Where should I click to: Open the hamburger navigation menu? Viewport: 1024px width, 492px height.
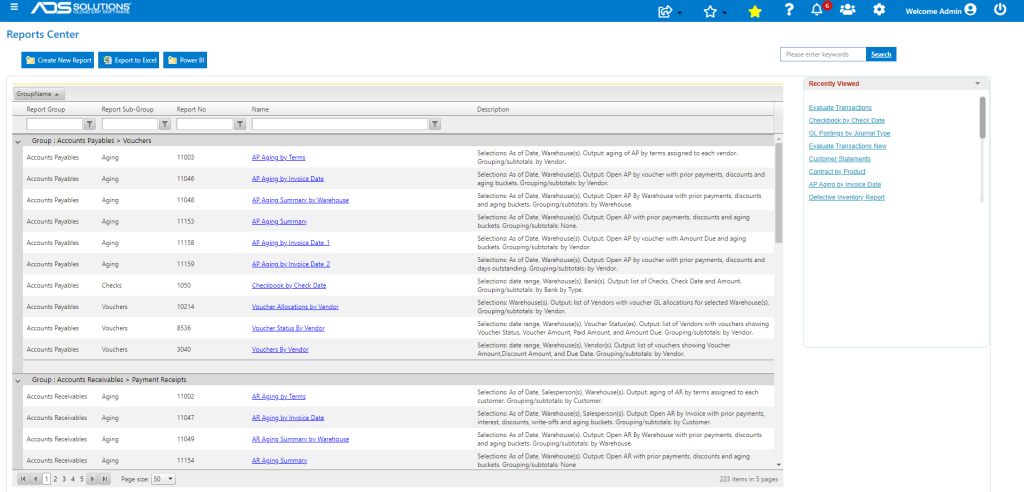coord(14,8)
